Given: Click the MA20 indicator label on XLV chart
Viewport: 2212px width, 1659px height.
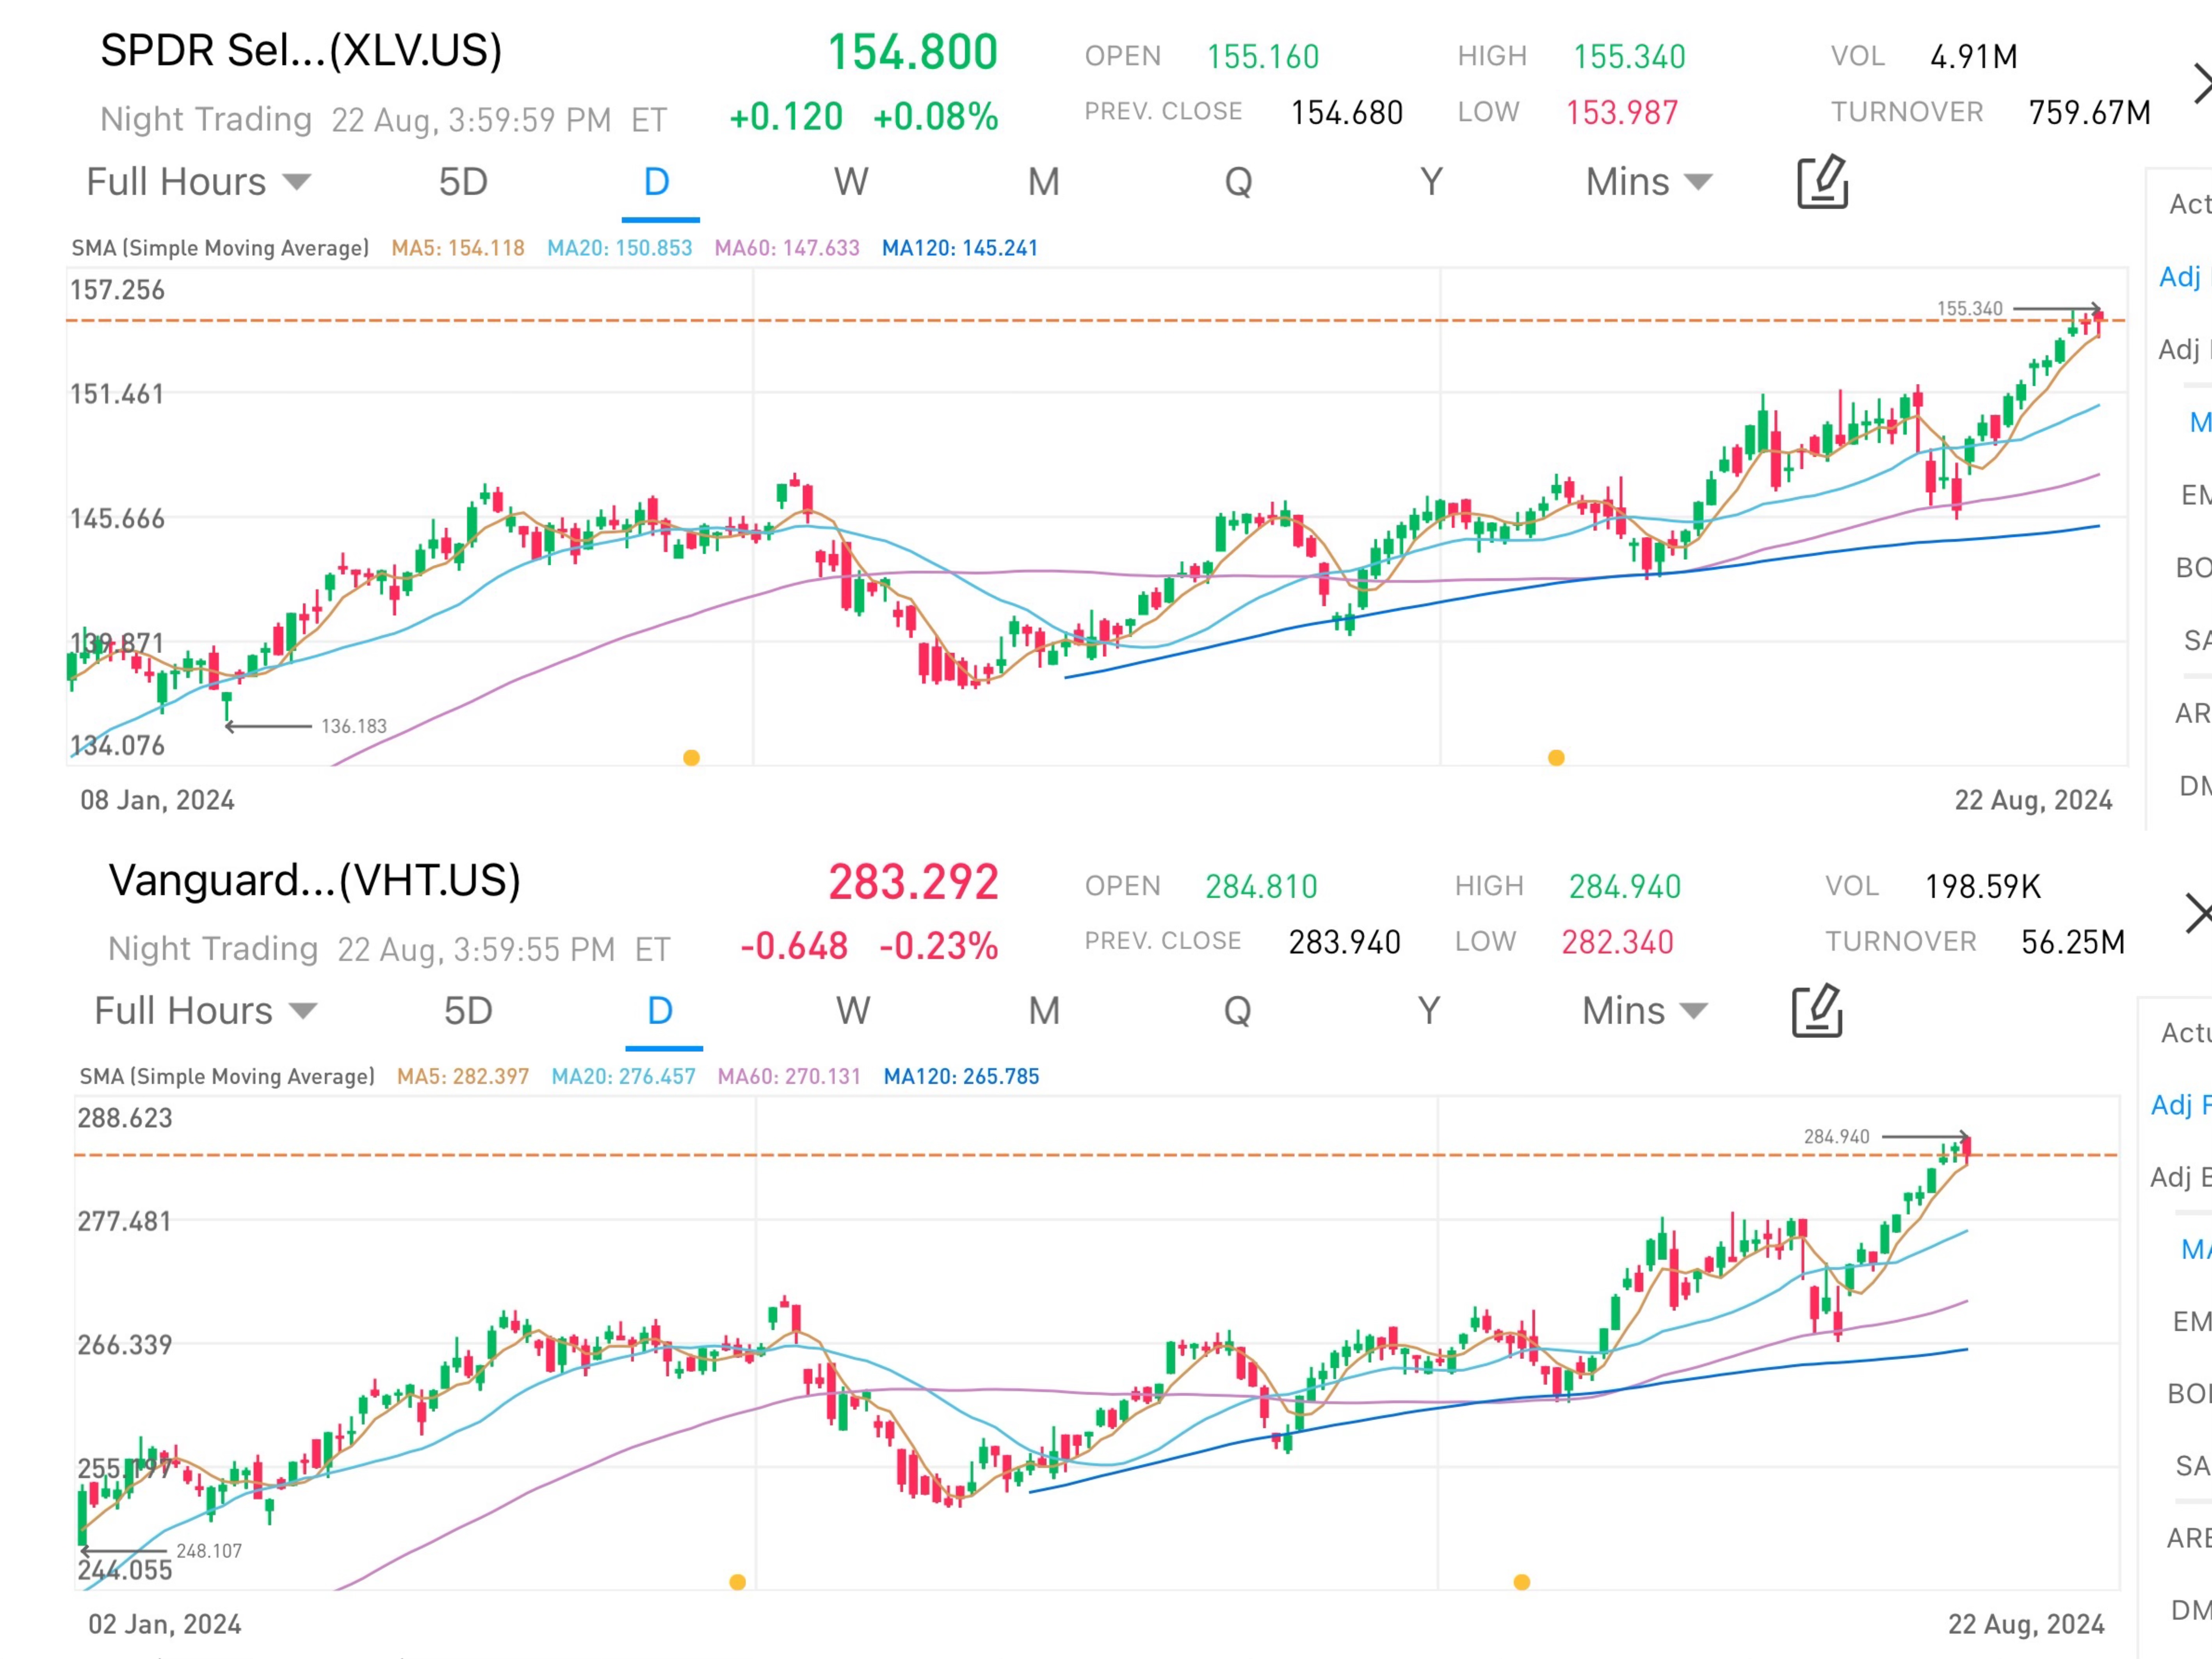Looking at the screenshot, I should coord(619,248).
